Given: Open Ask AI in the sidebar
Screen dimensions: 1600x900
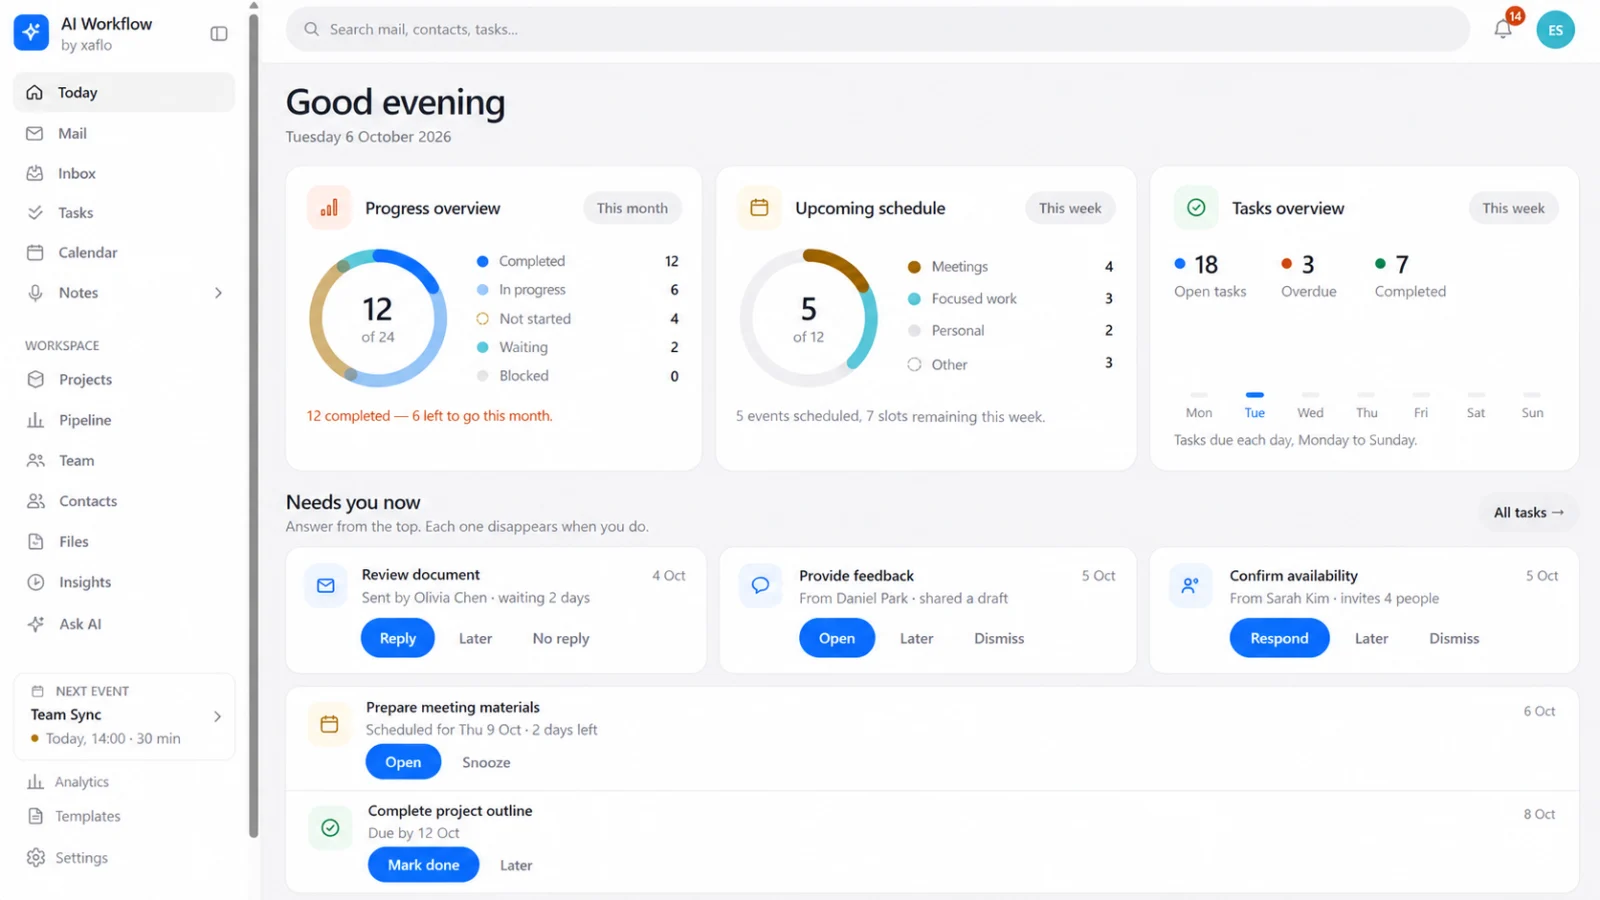Looking at the screenshot, I should click(x=124, y=624).
